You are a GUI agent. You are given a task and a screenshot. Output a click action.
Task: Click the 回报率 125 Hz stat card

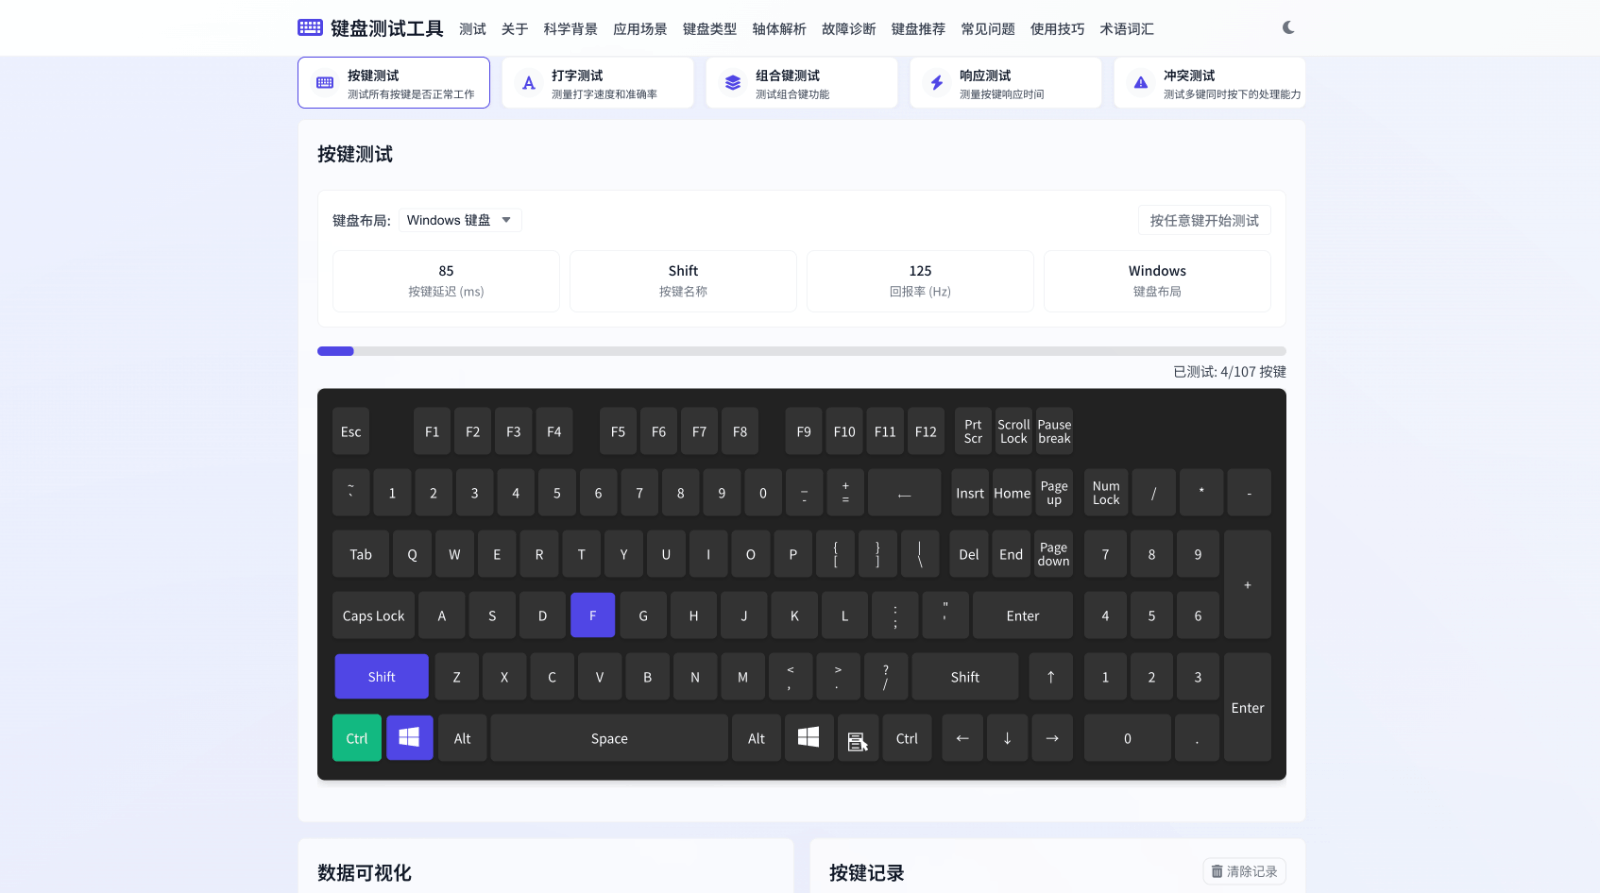point(920,281)
